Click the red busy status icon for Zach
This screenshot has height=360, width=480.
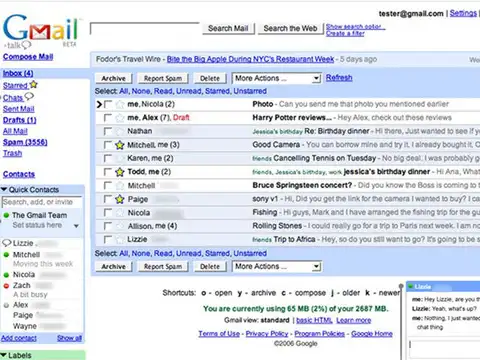pyautogui.click(x=6, y=286)
